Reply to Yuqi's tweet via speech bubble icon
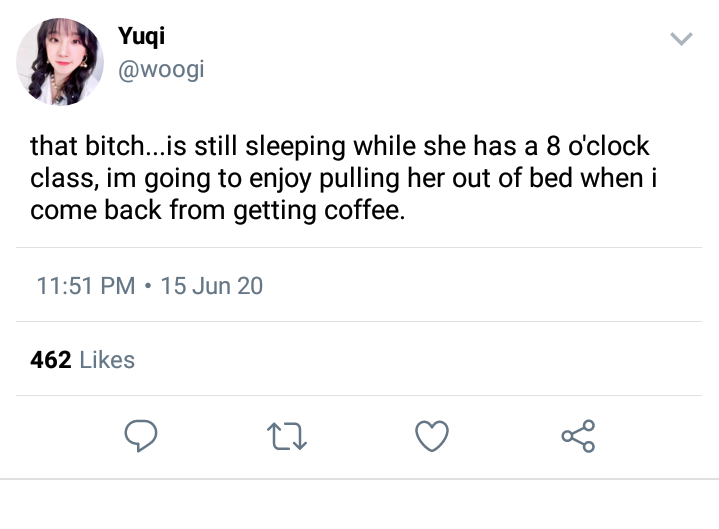719x529 pixels. click(x=141, y=435)
